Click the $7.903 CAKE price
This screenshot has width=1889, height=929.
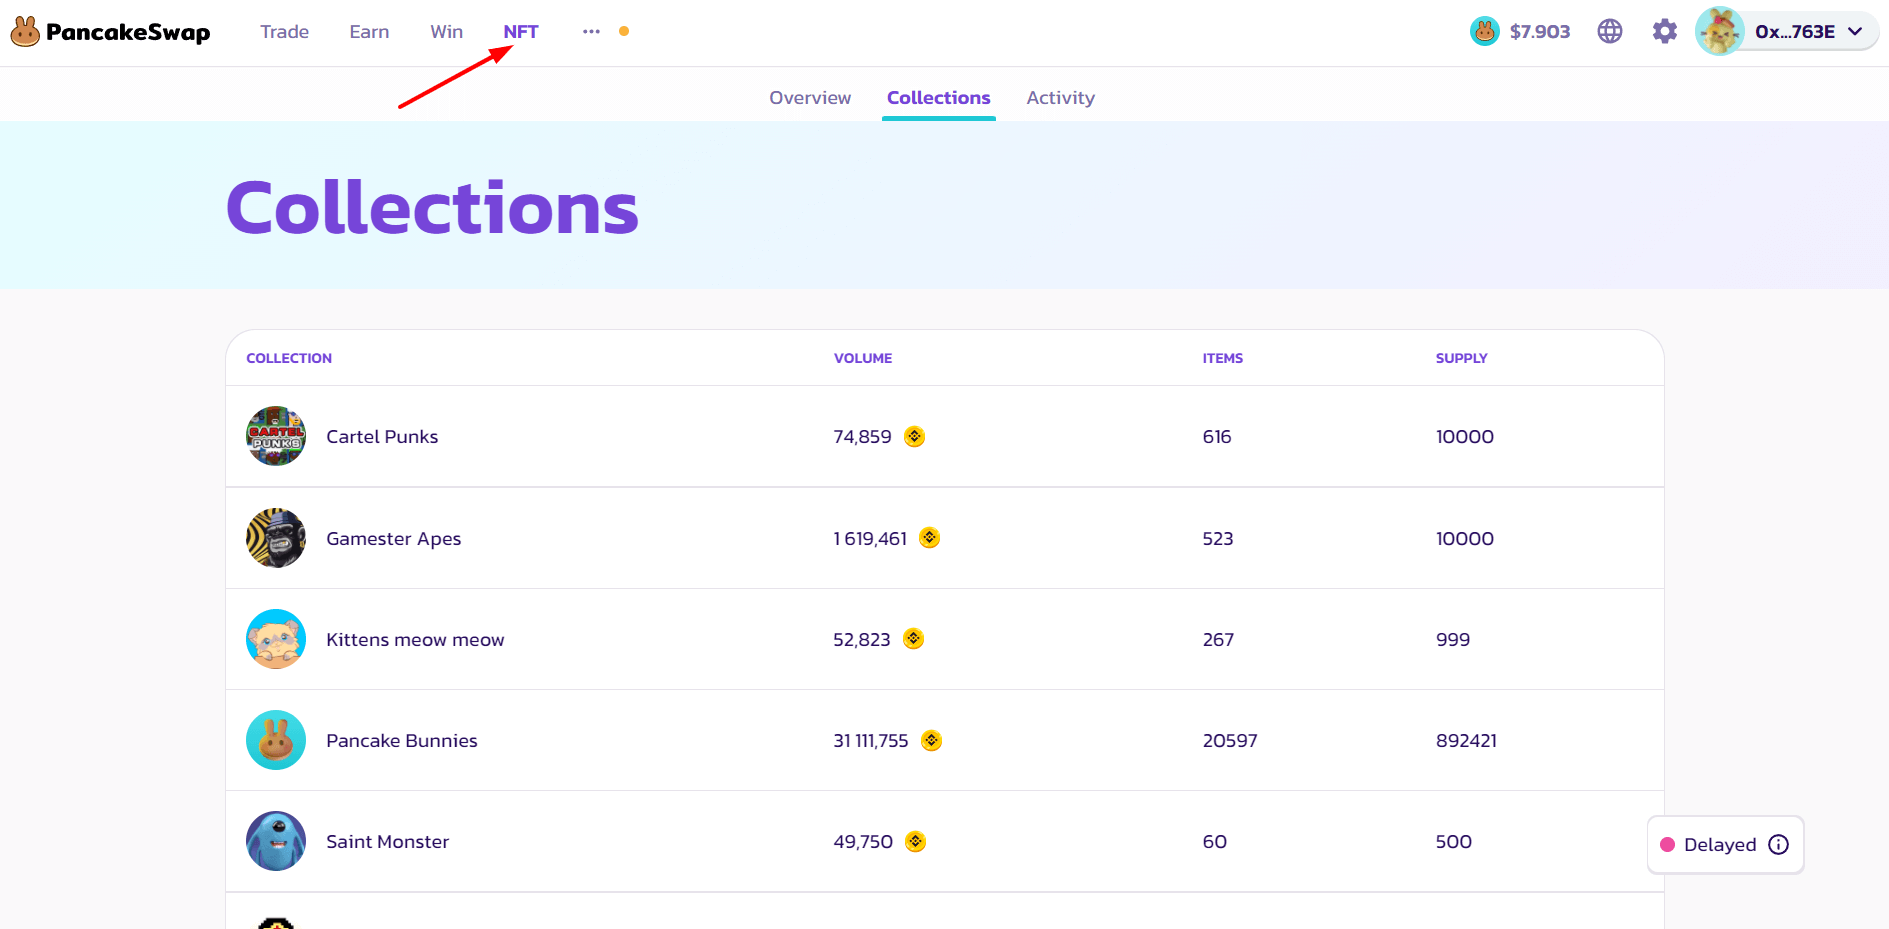(x=1540, y=32)
